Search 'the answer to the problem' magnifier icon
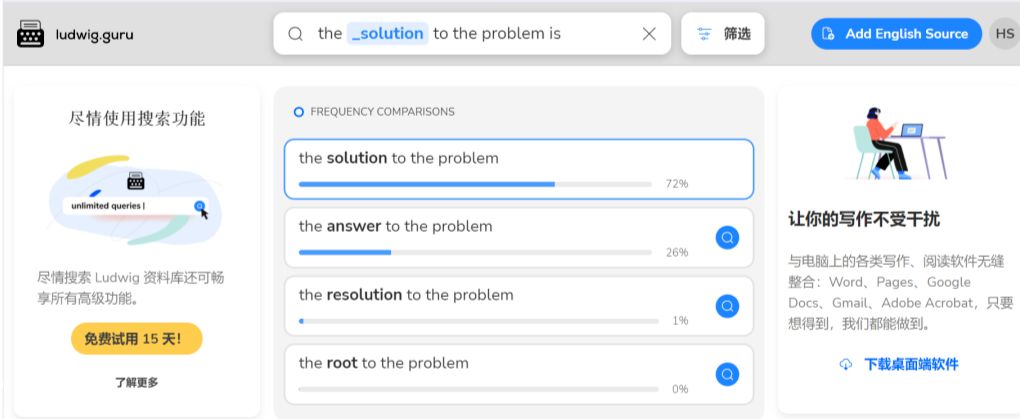Image resolution: width=1020 pixels, height=419 pixels. point(727,237)
